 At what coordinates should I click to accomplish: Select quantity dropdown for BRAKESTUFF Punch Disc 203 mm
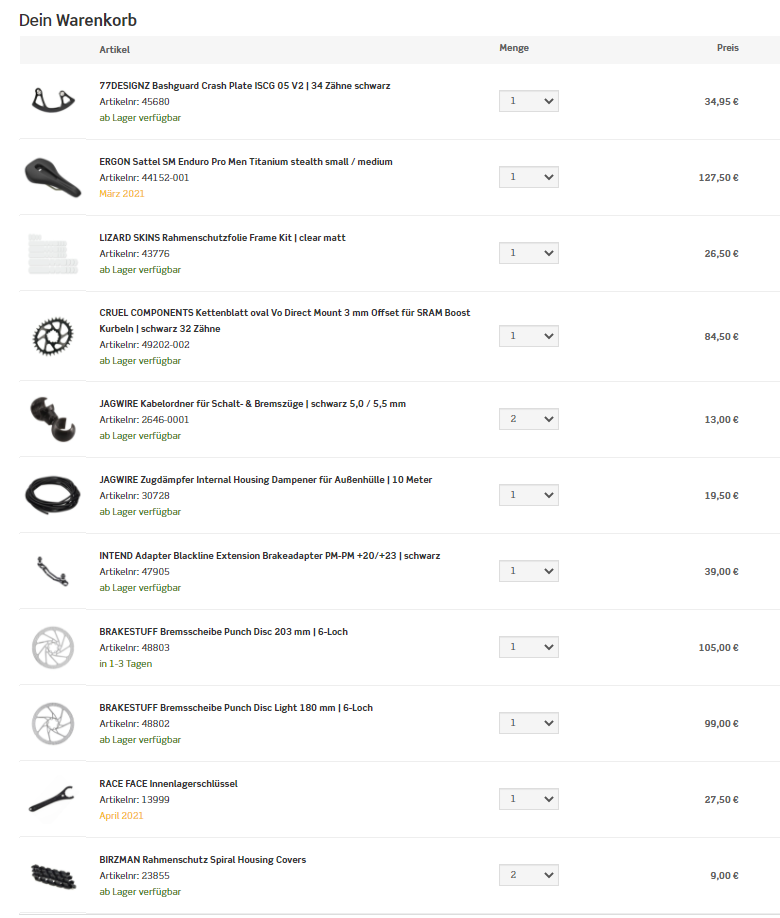[x=529, y=648]
